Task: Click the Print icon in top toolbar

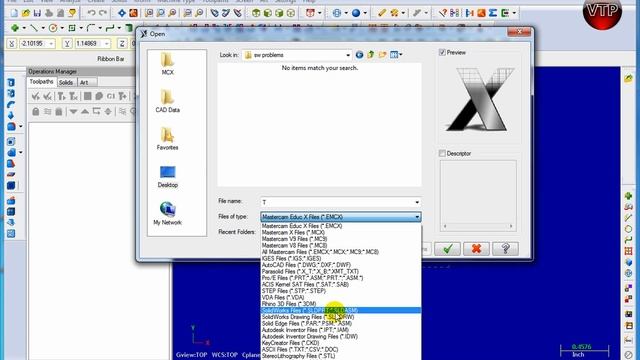Action: [x=49, y=13]
